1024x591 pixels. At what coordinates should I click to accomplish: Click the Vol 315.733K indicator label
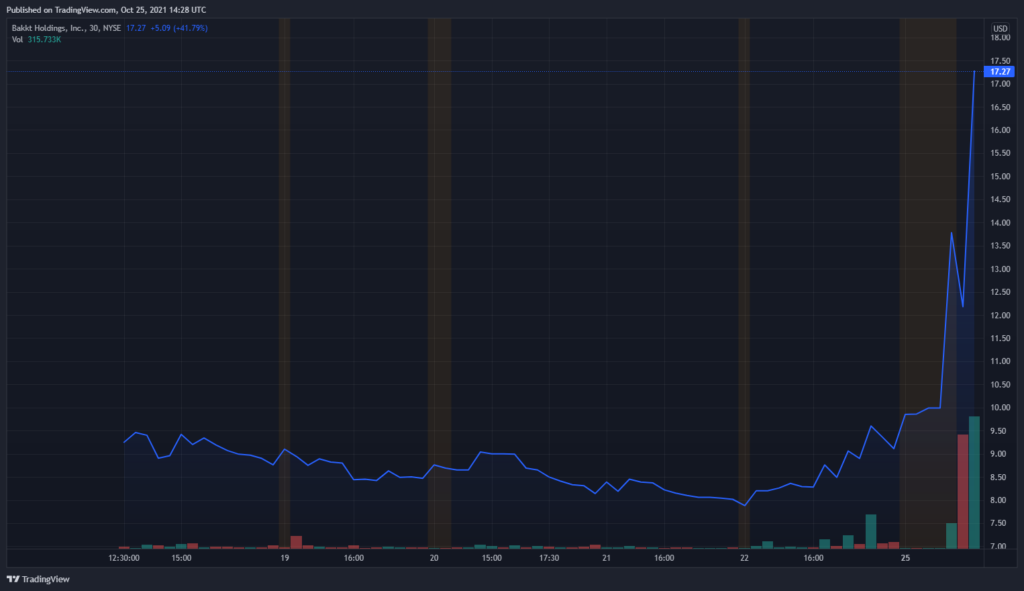click(x=37, y=40)
